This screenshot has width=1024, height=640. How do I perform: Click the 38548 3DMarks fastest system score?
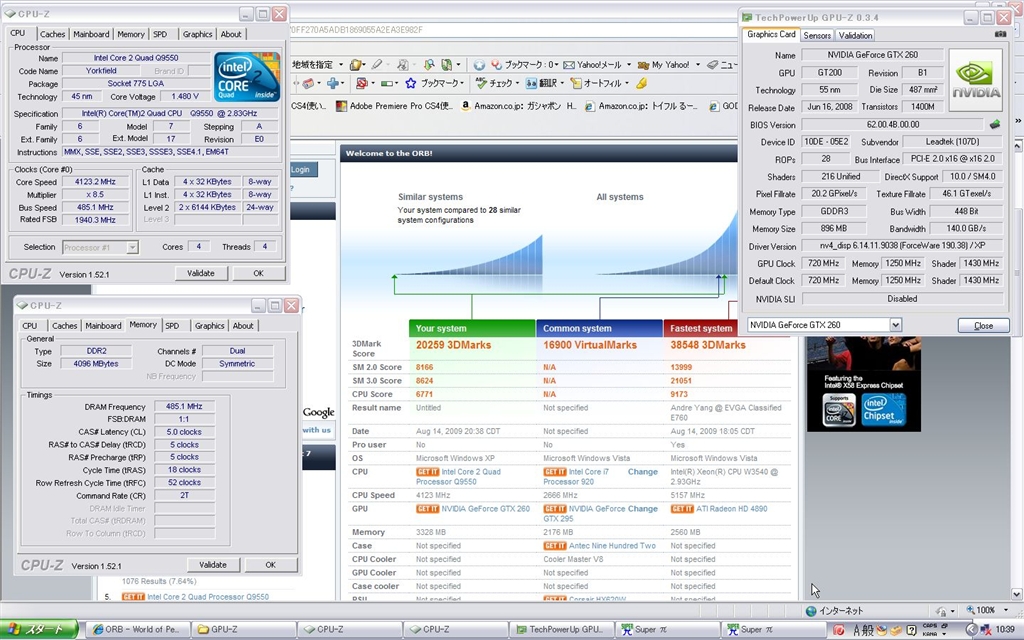click(708, 345)
